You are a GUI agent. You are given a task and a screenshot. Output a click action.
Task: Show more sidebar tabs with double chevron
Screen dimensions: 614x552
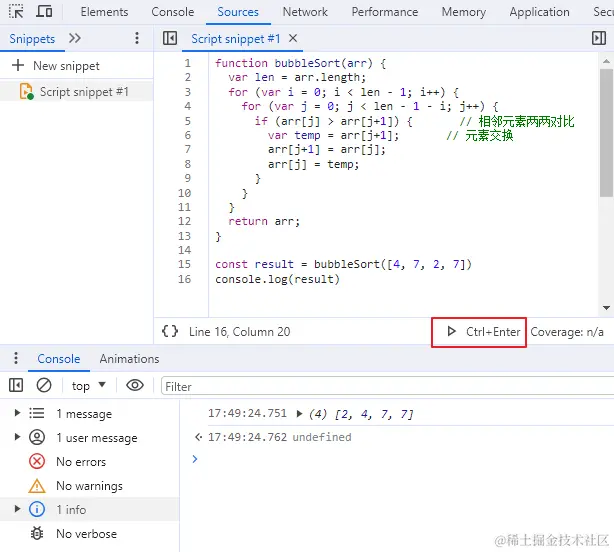pos(74,38)
